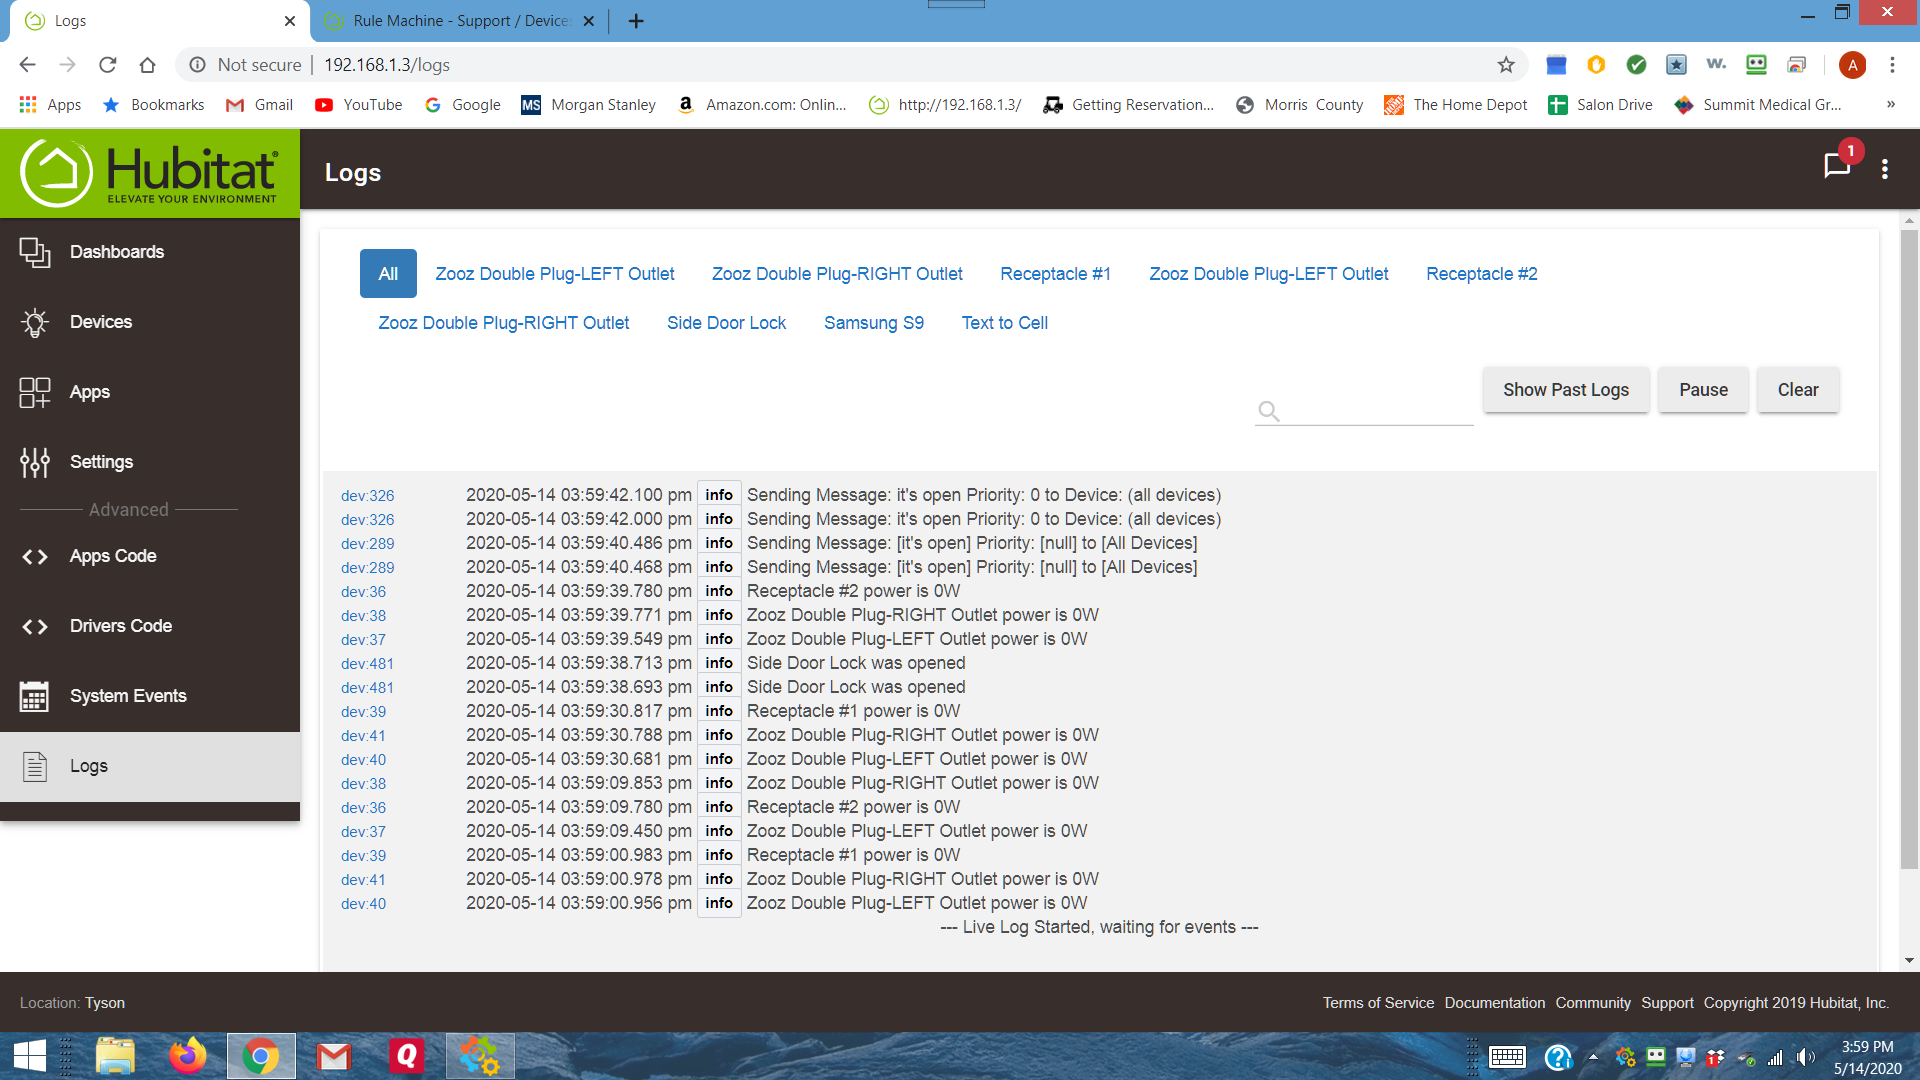Filter logs by Receptacle #1

(1055, 274)
